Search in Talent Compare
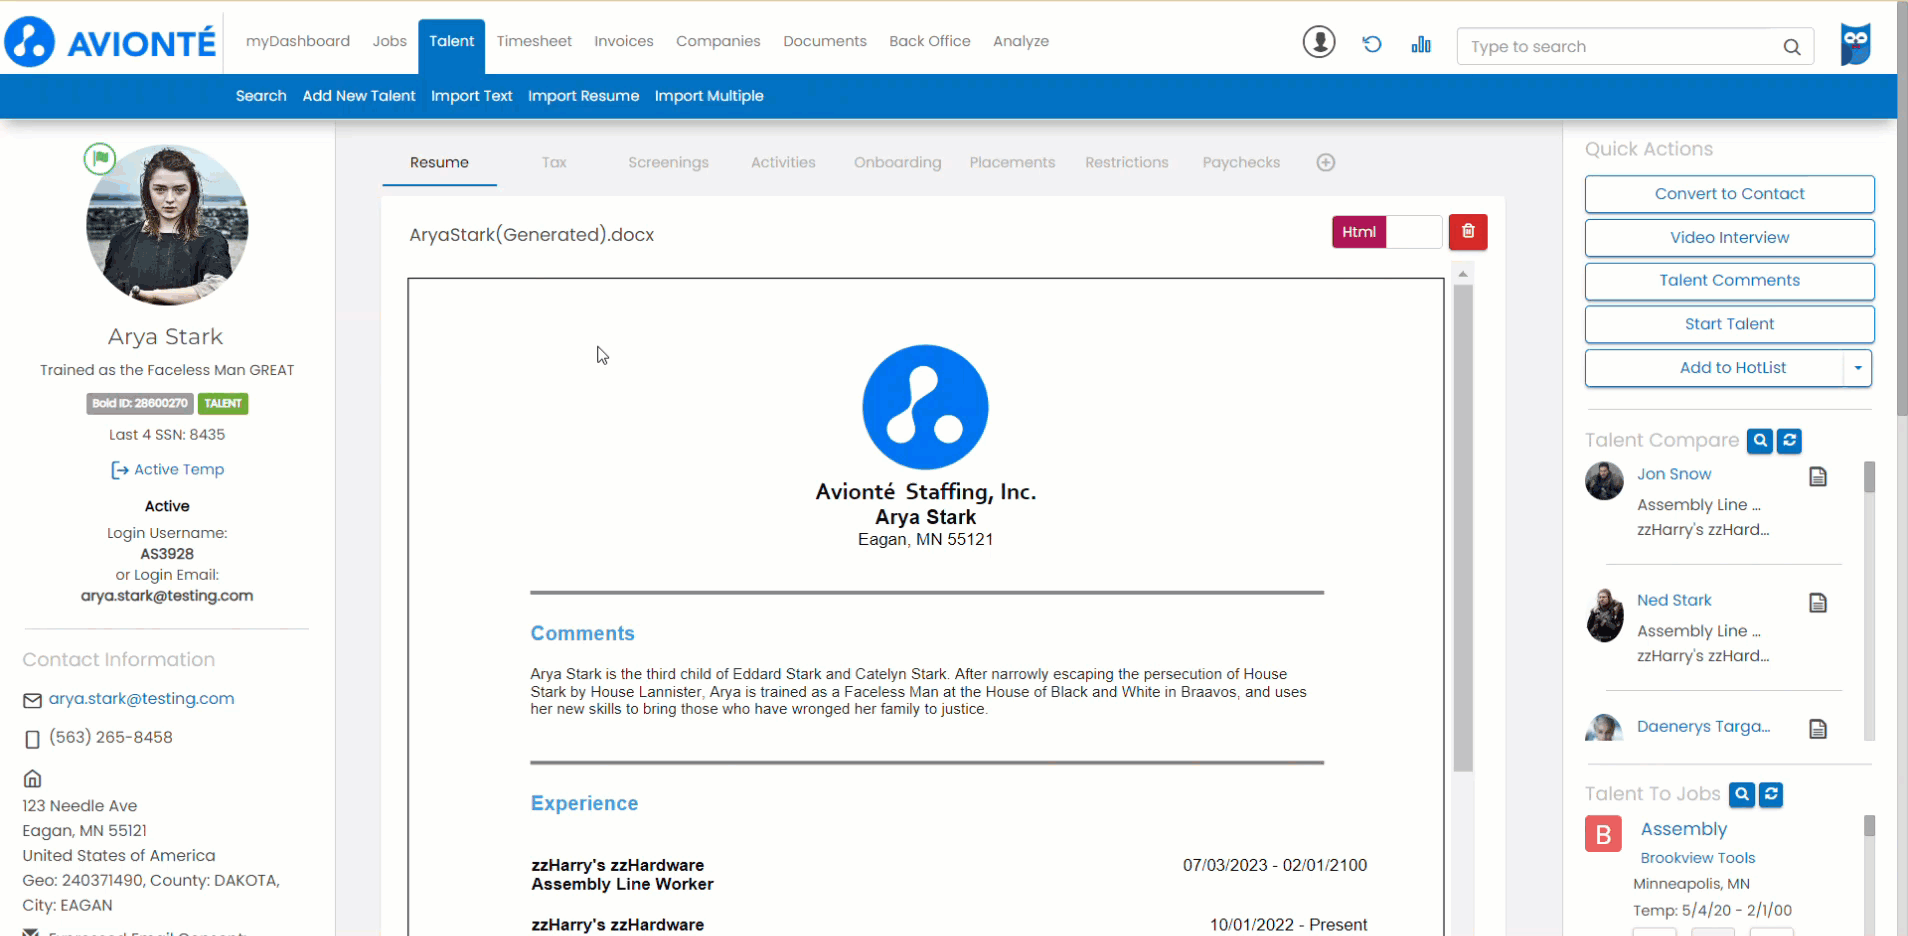1908x936 pixels. tap(1760, 440)
